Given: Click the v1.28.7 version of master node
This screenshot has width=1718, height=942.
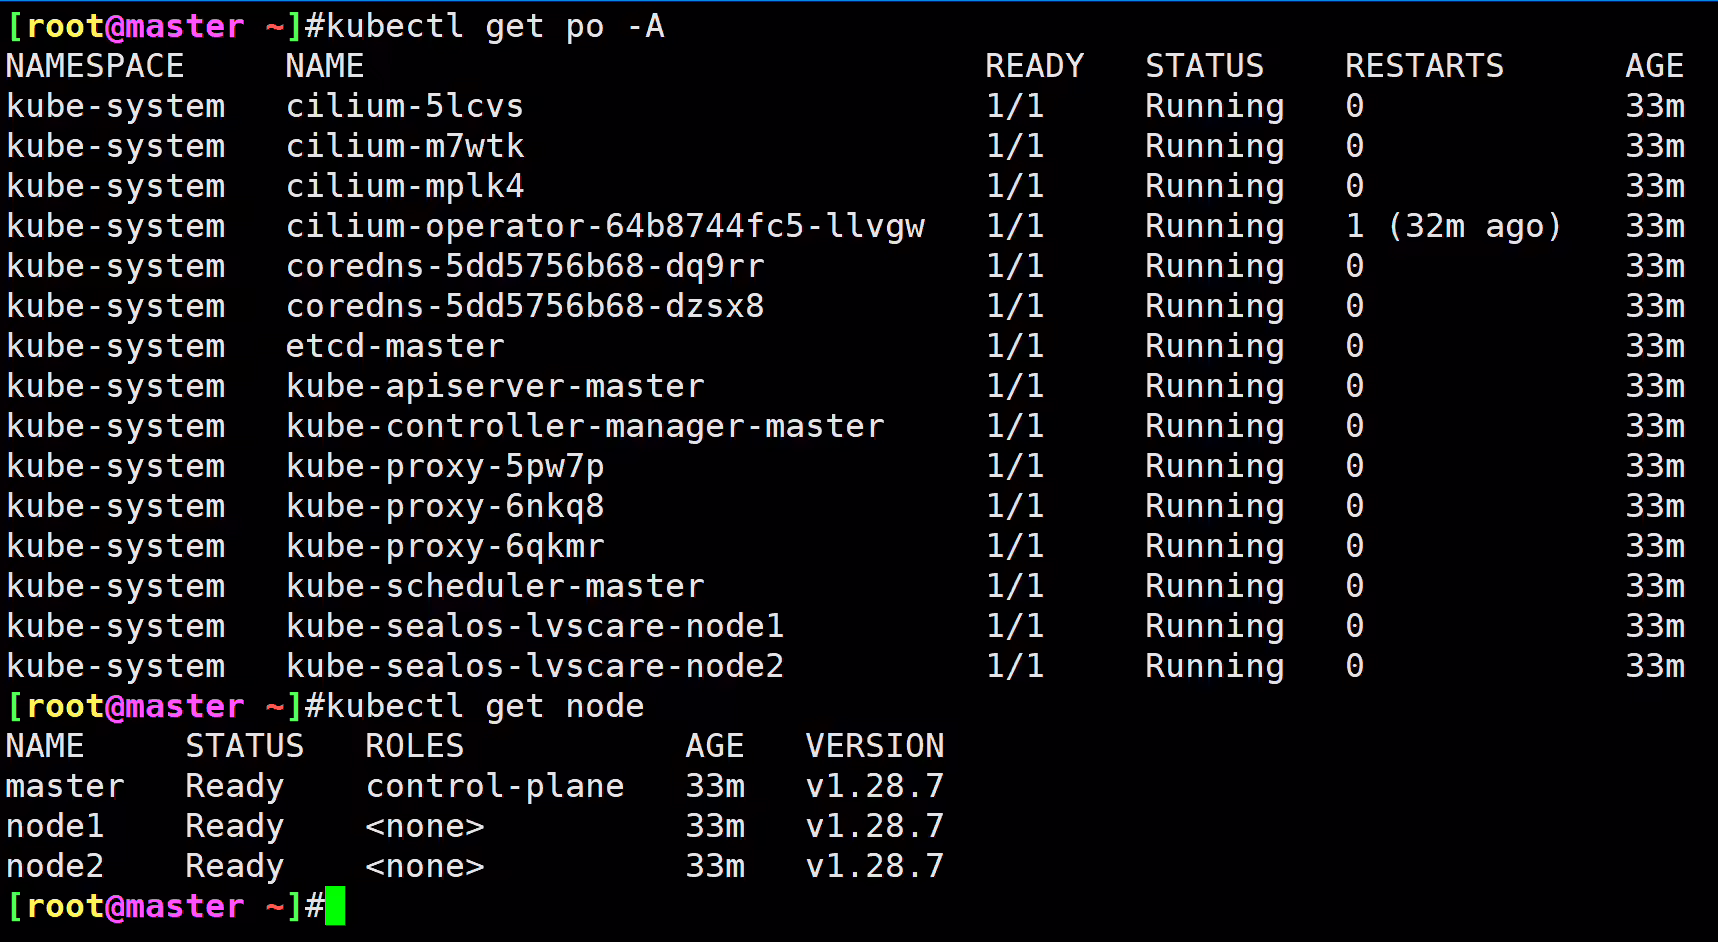Looking at the screenshot, I should [875, 786].
